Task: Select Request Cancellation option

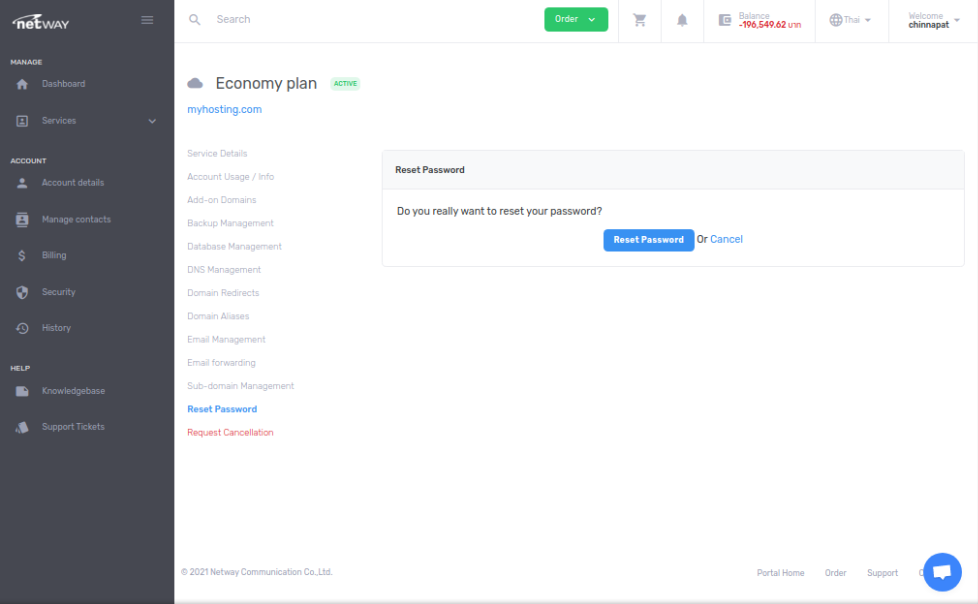Action: point(230,433)
